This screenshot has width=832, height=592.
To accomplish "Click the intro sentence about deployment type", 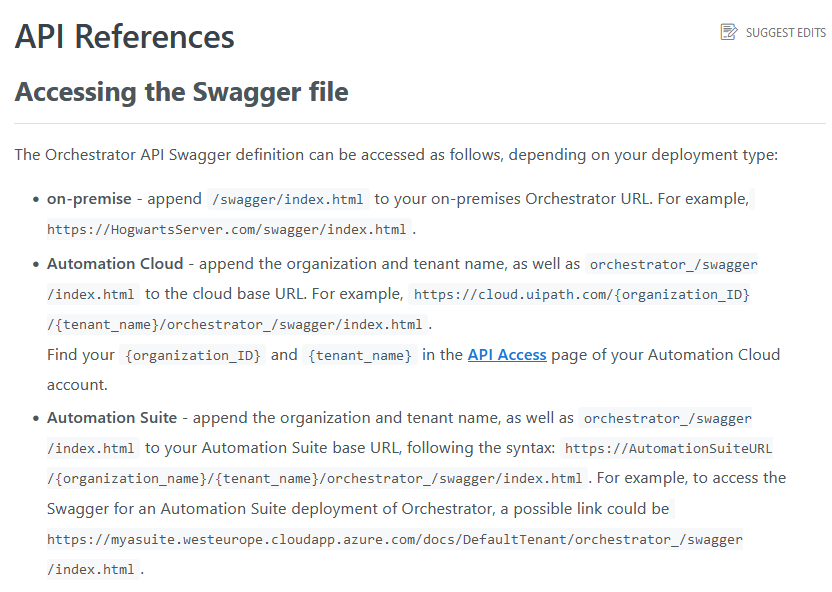I will [395, 155].
